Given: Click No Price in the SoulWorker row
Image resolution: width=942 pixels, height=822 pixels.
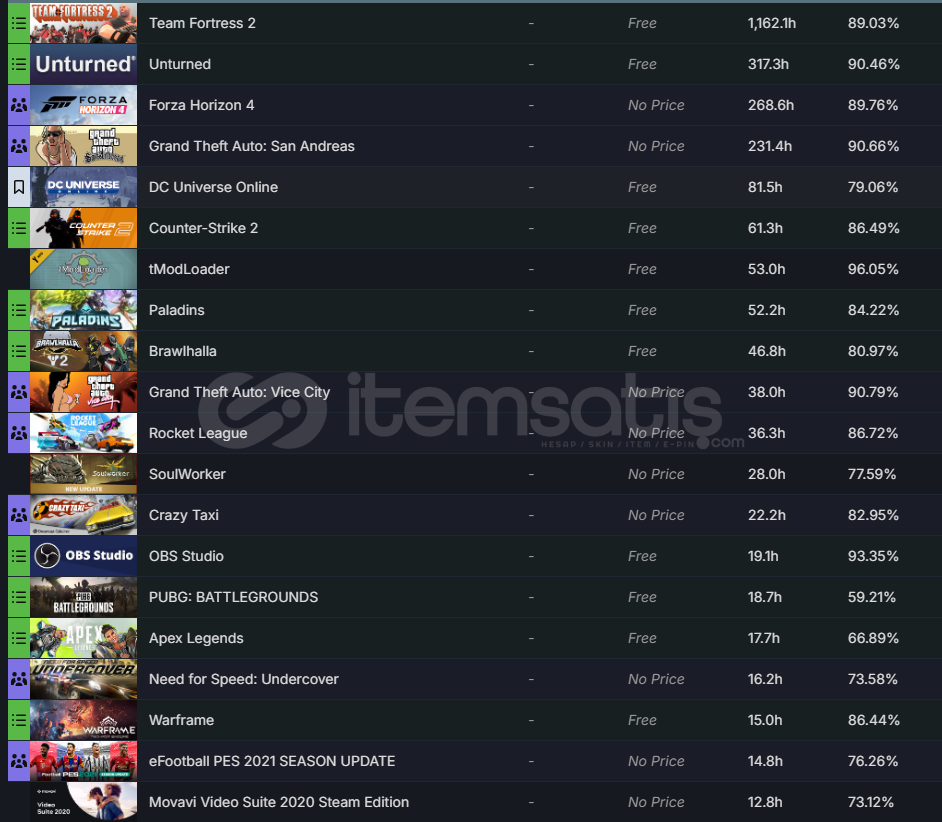Looking at the screenshot, I should pos(656,474).
